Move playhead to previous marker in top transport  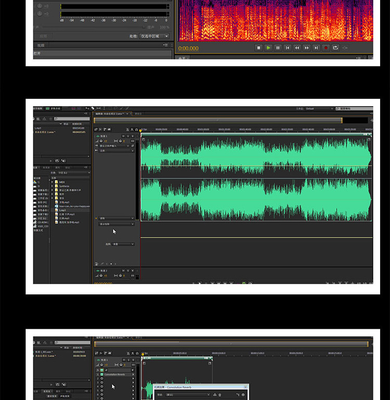click(287, 48)
